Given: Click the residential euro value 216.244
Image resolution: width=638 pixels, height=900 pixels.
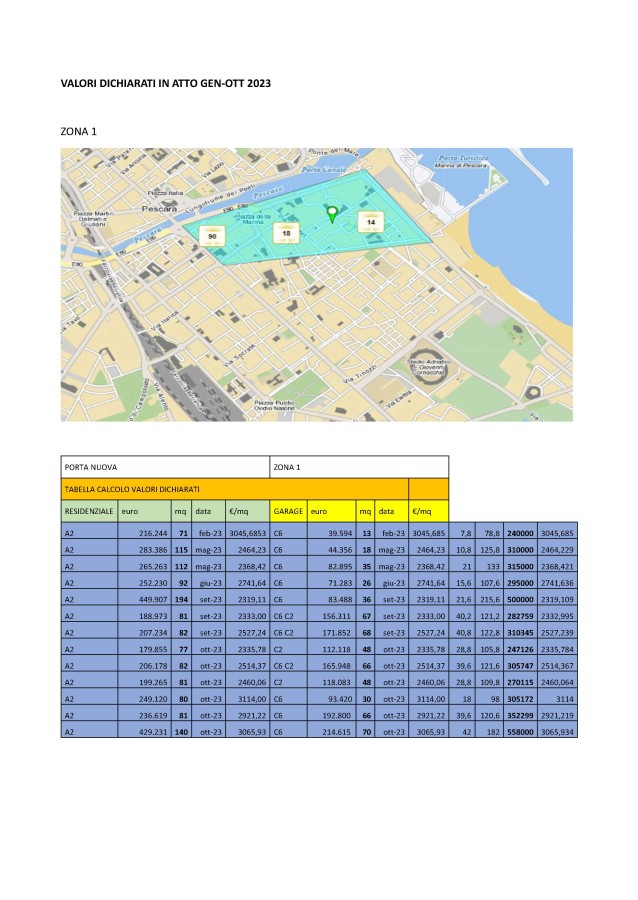Looking at the screenshot, I should (x=153, y=533).
